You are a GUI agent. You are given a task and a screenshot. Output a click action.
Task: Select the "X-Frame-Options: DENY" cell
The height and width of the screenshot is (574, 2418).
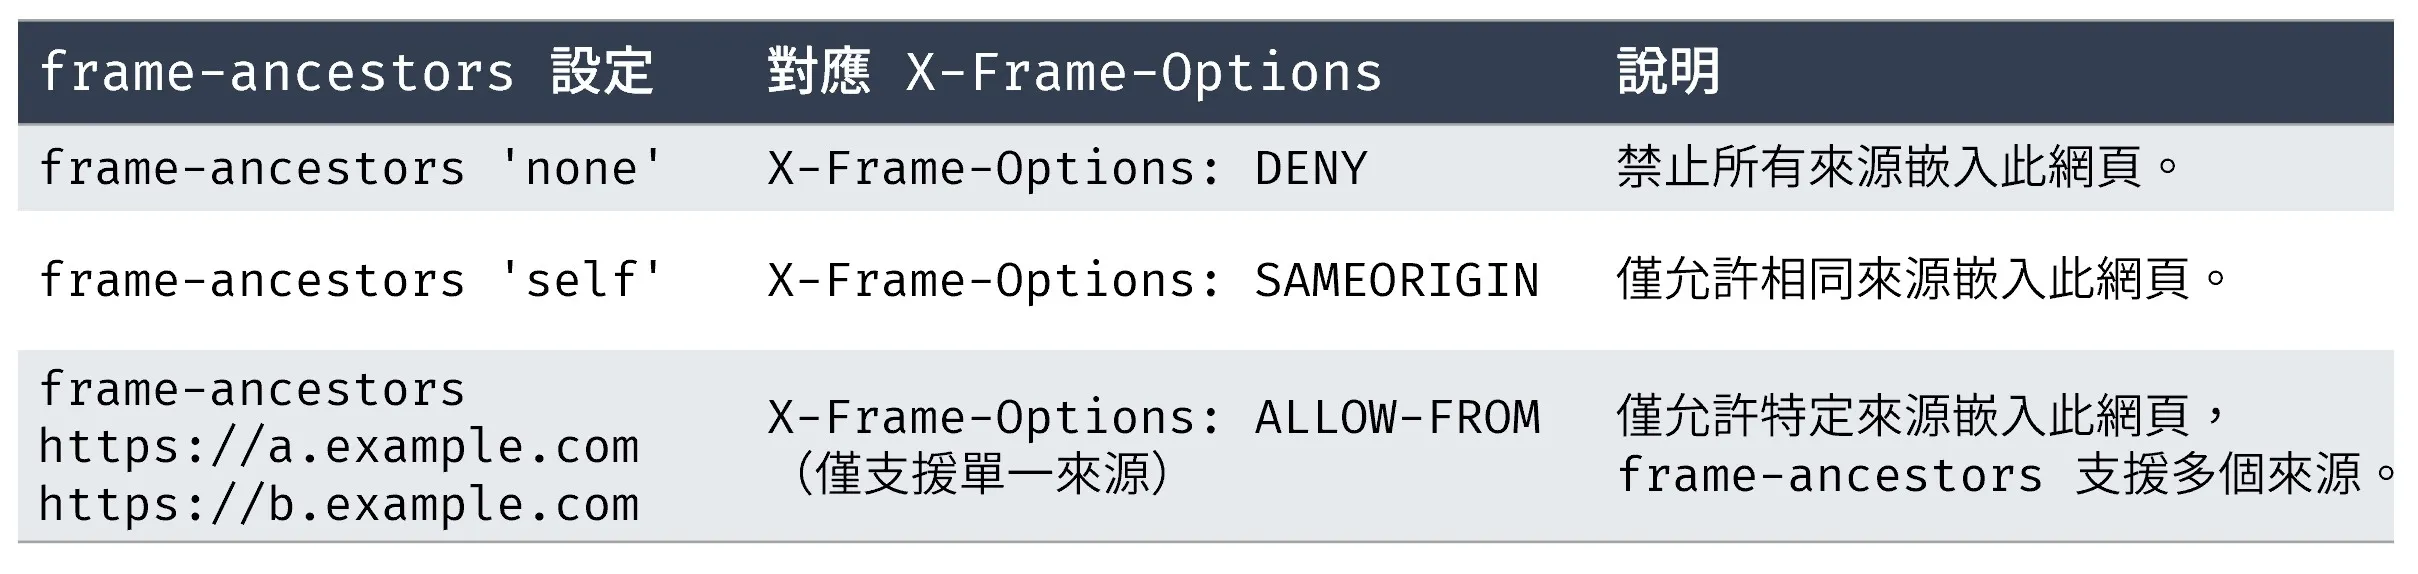[1067, 168]
